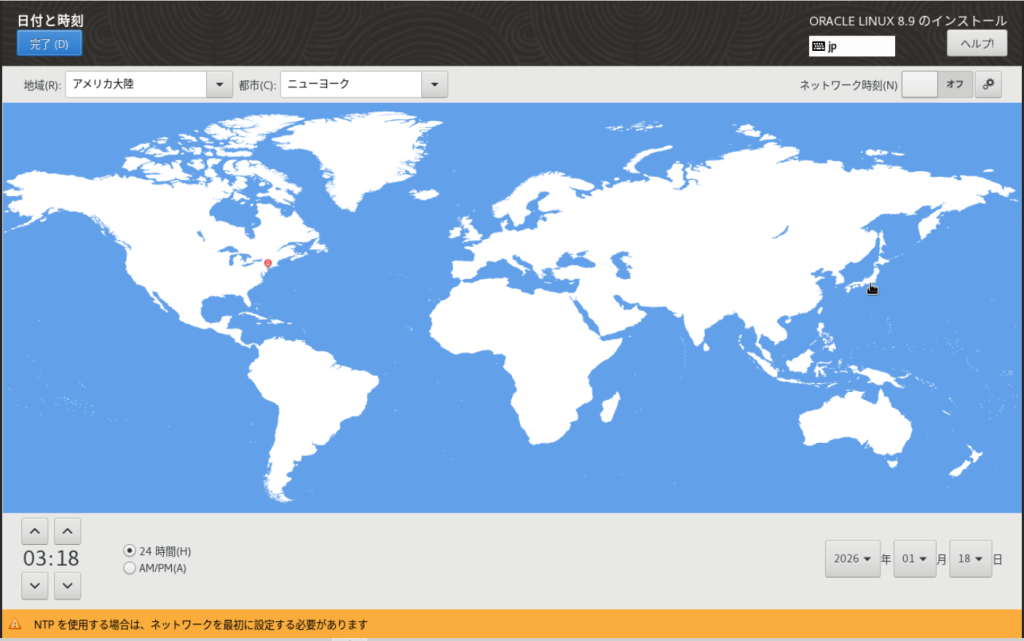1024x641 pixels.
Task: Open the ヘルプ help button
Action: [976, 43]
